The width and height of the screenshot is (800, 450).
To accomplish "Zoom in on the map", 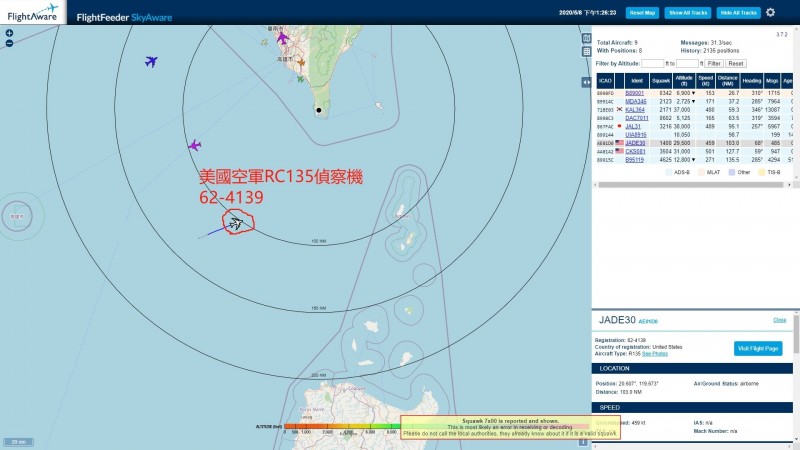I will [9, 33].
